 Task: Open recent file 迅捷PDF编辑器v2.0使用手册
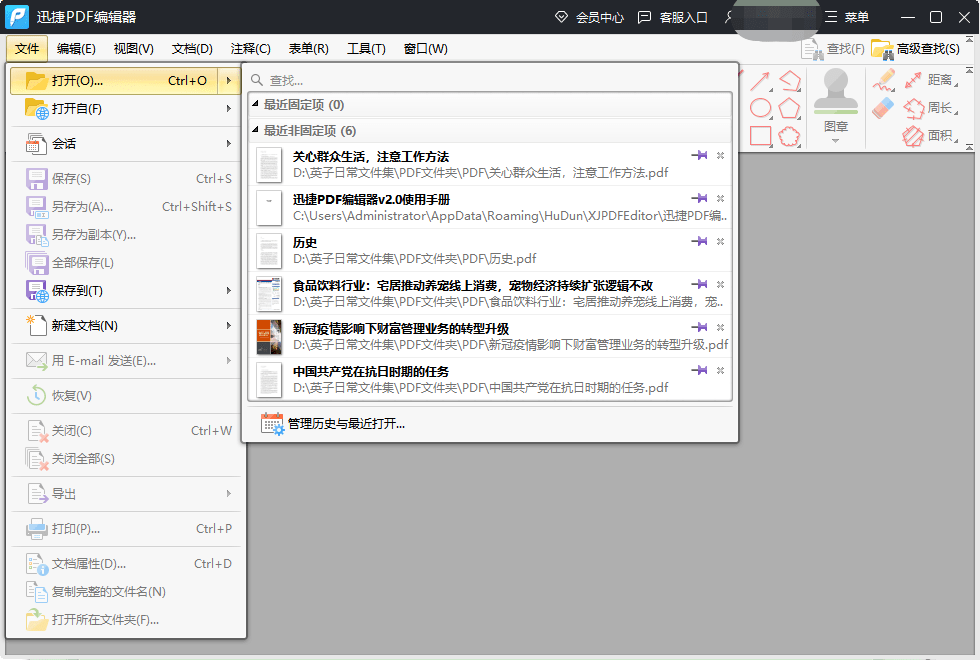click(491, 208)
